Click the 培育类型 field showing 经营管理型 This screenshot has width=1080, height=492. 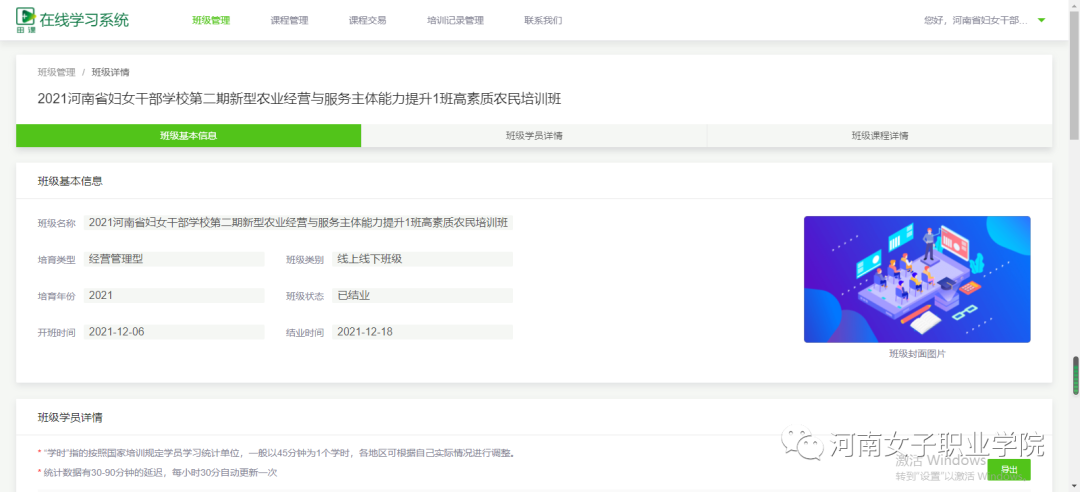[x=174, y=259]
